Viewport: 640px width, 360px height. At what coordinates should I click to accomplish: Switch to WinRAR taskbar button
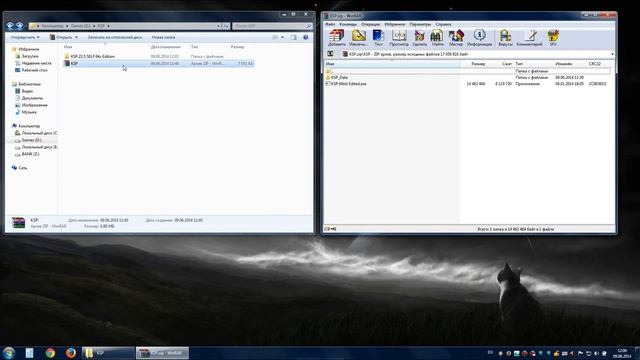(162, 353)
